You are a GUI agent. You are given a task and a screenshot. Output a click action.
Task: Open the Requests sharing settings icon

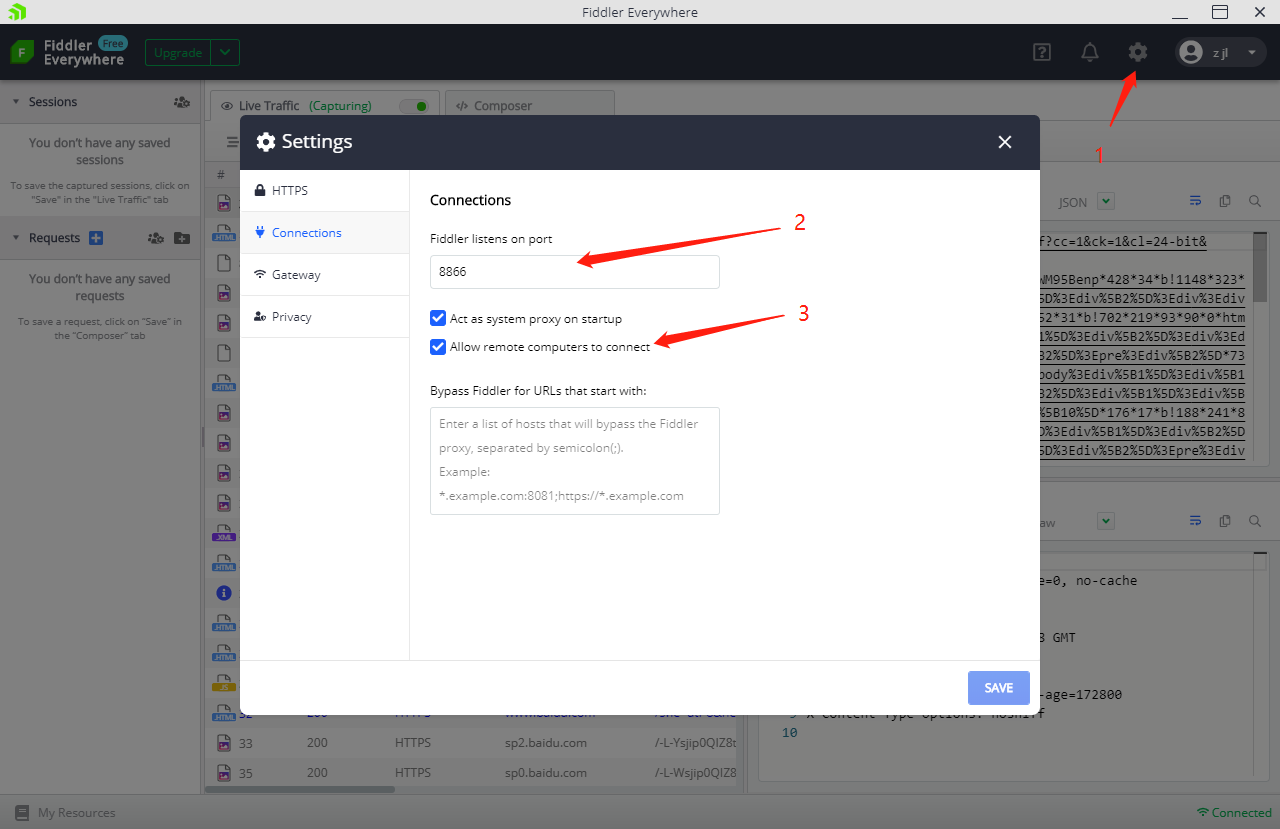155,238
